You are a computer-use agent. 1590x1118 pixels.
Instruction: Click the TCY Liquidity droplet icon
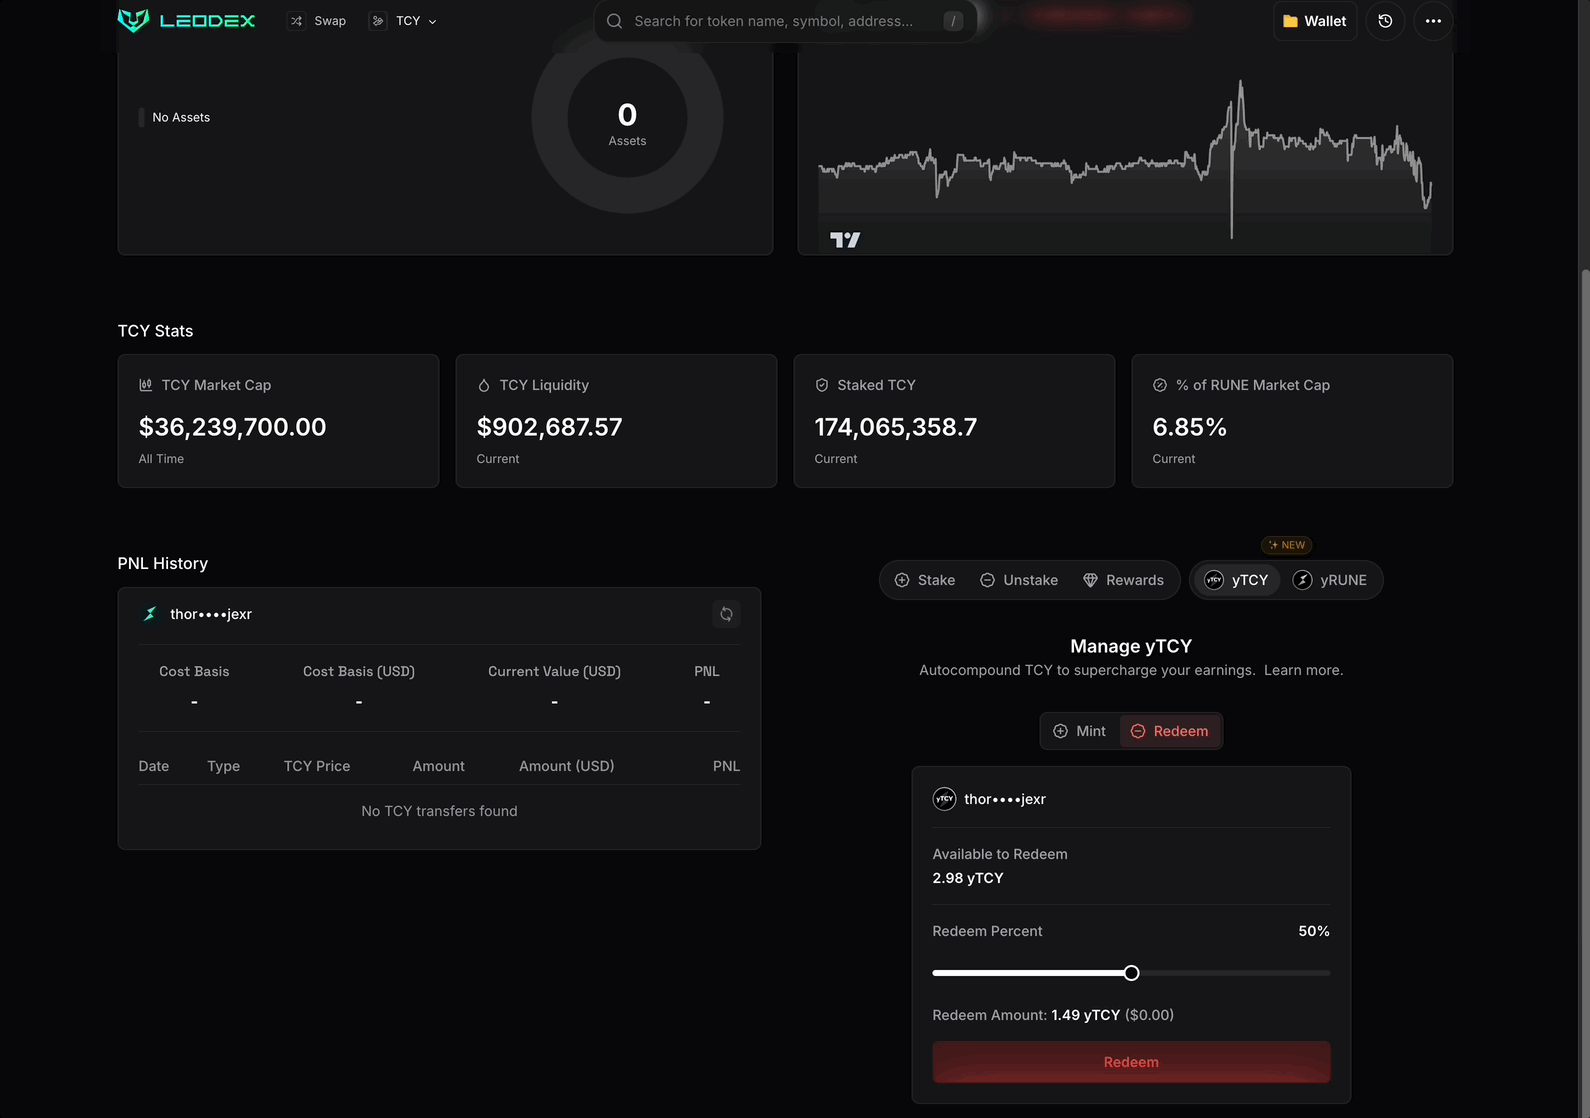click(484, 385)
